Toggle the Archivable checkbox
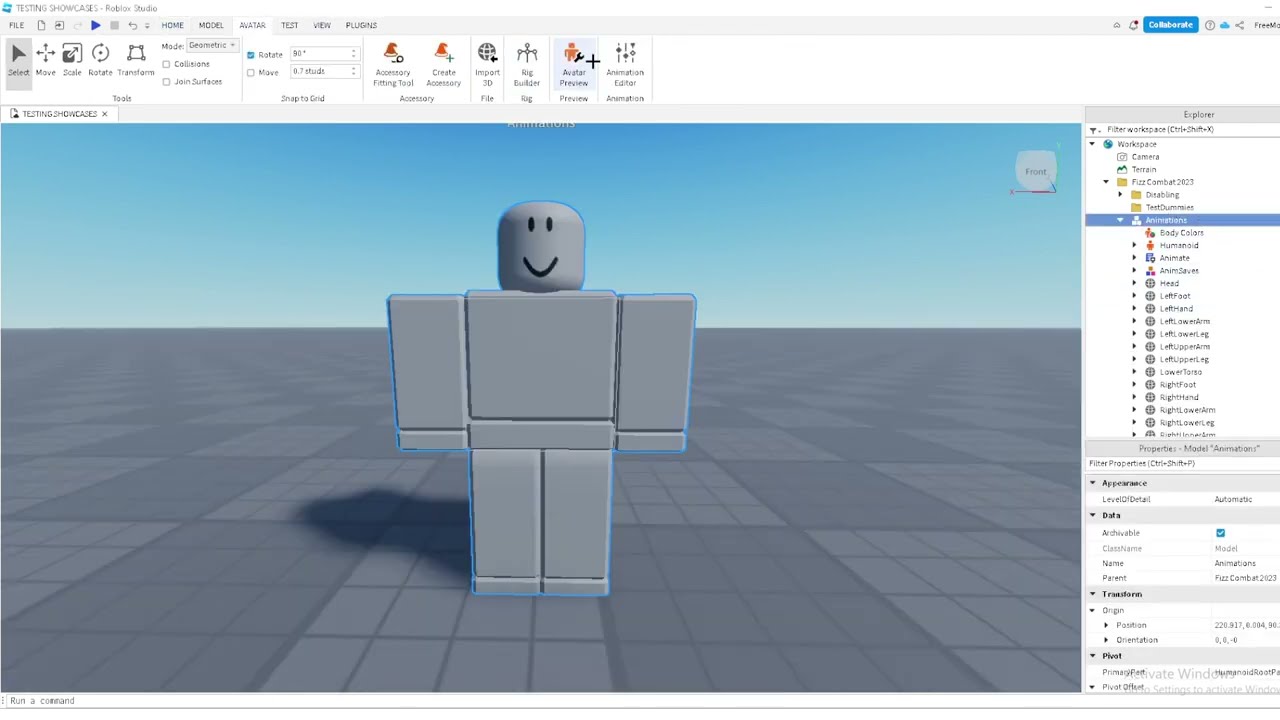This screenshot has width=1280, height=720. [1220, 533]
